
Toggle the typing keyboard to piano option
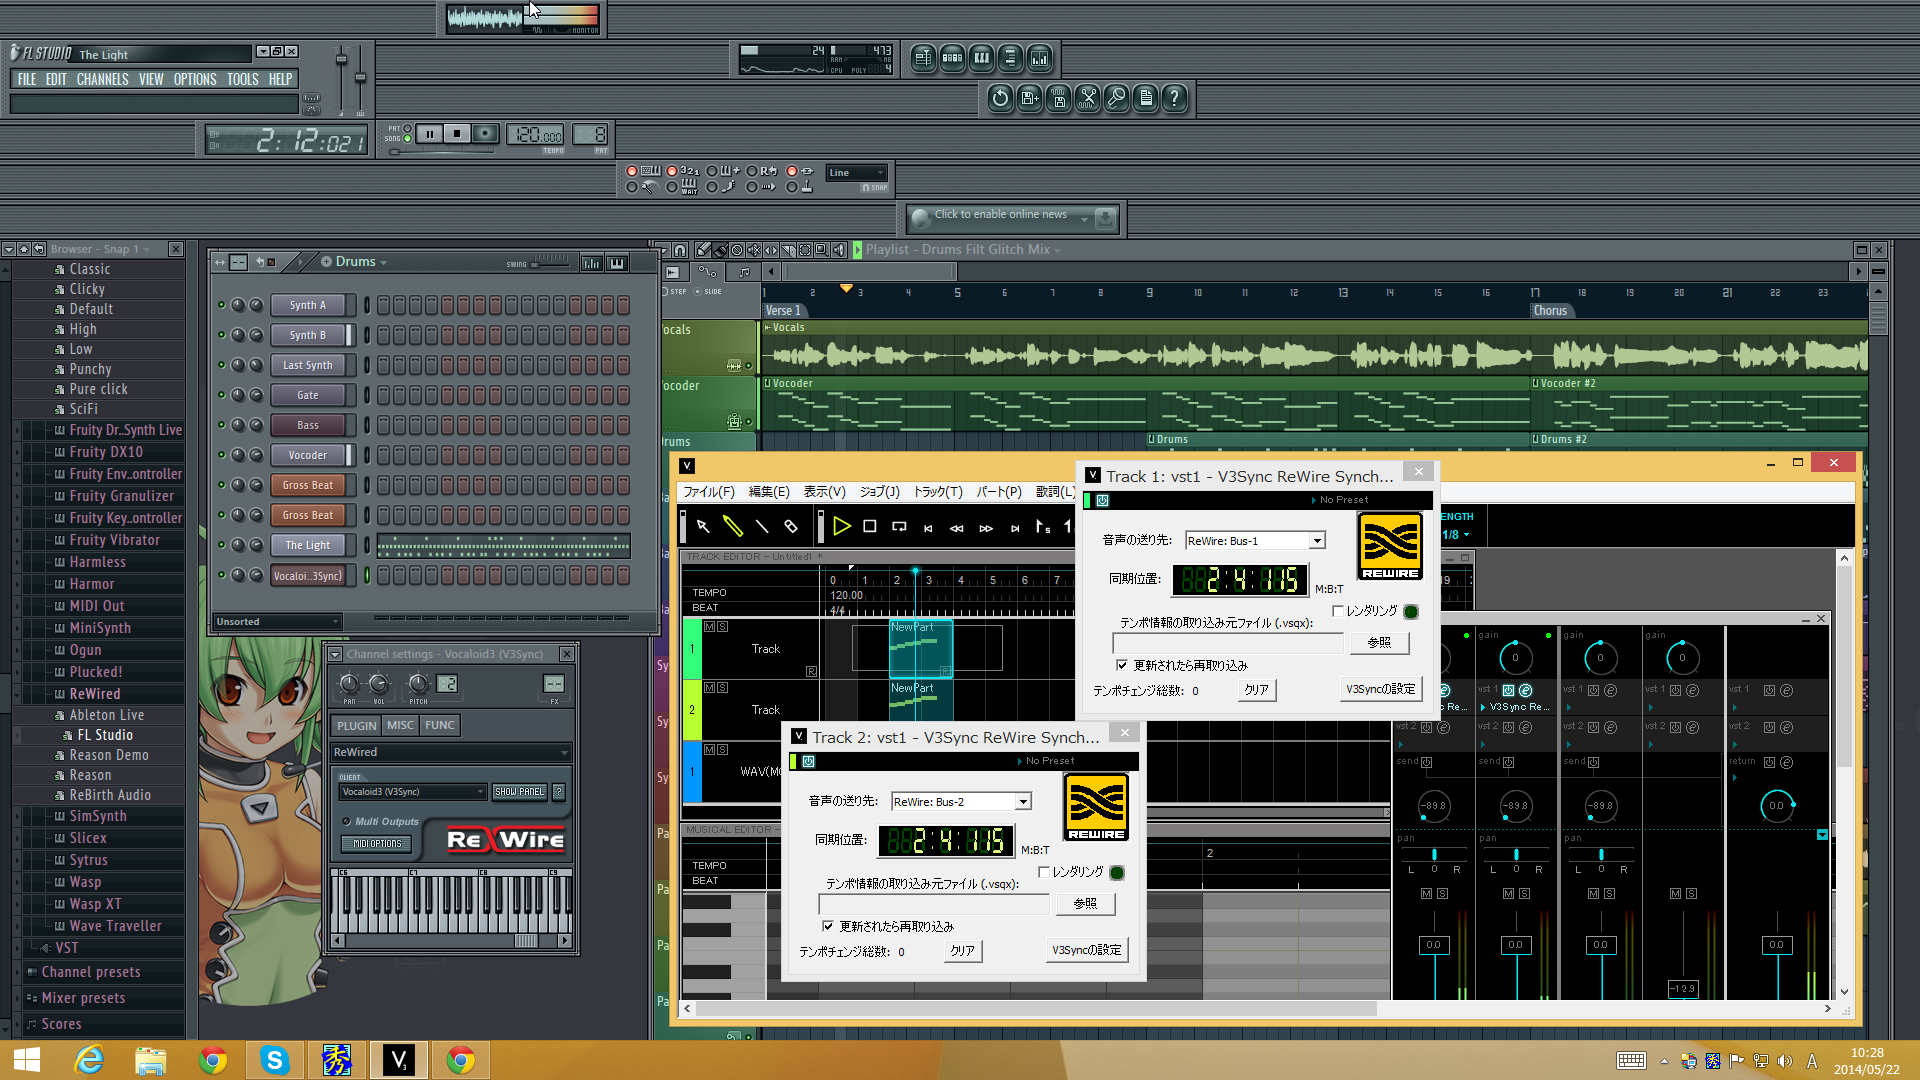[x=632, y=171]
